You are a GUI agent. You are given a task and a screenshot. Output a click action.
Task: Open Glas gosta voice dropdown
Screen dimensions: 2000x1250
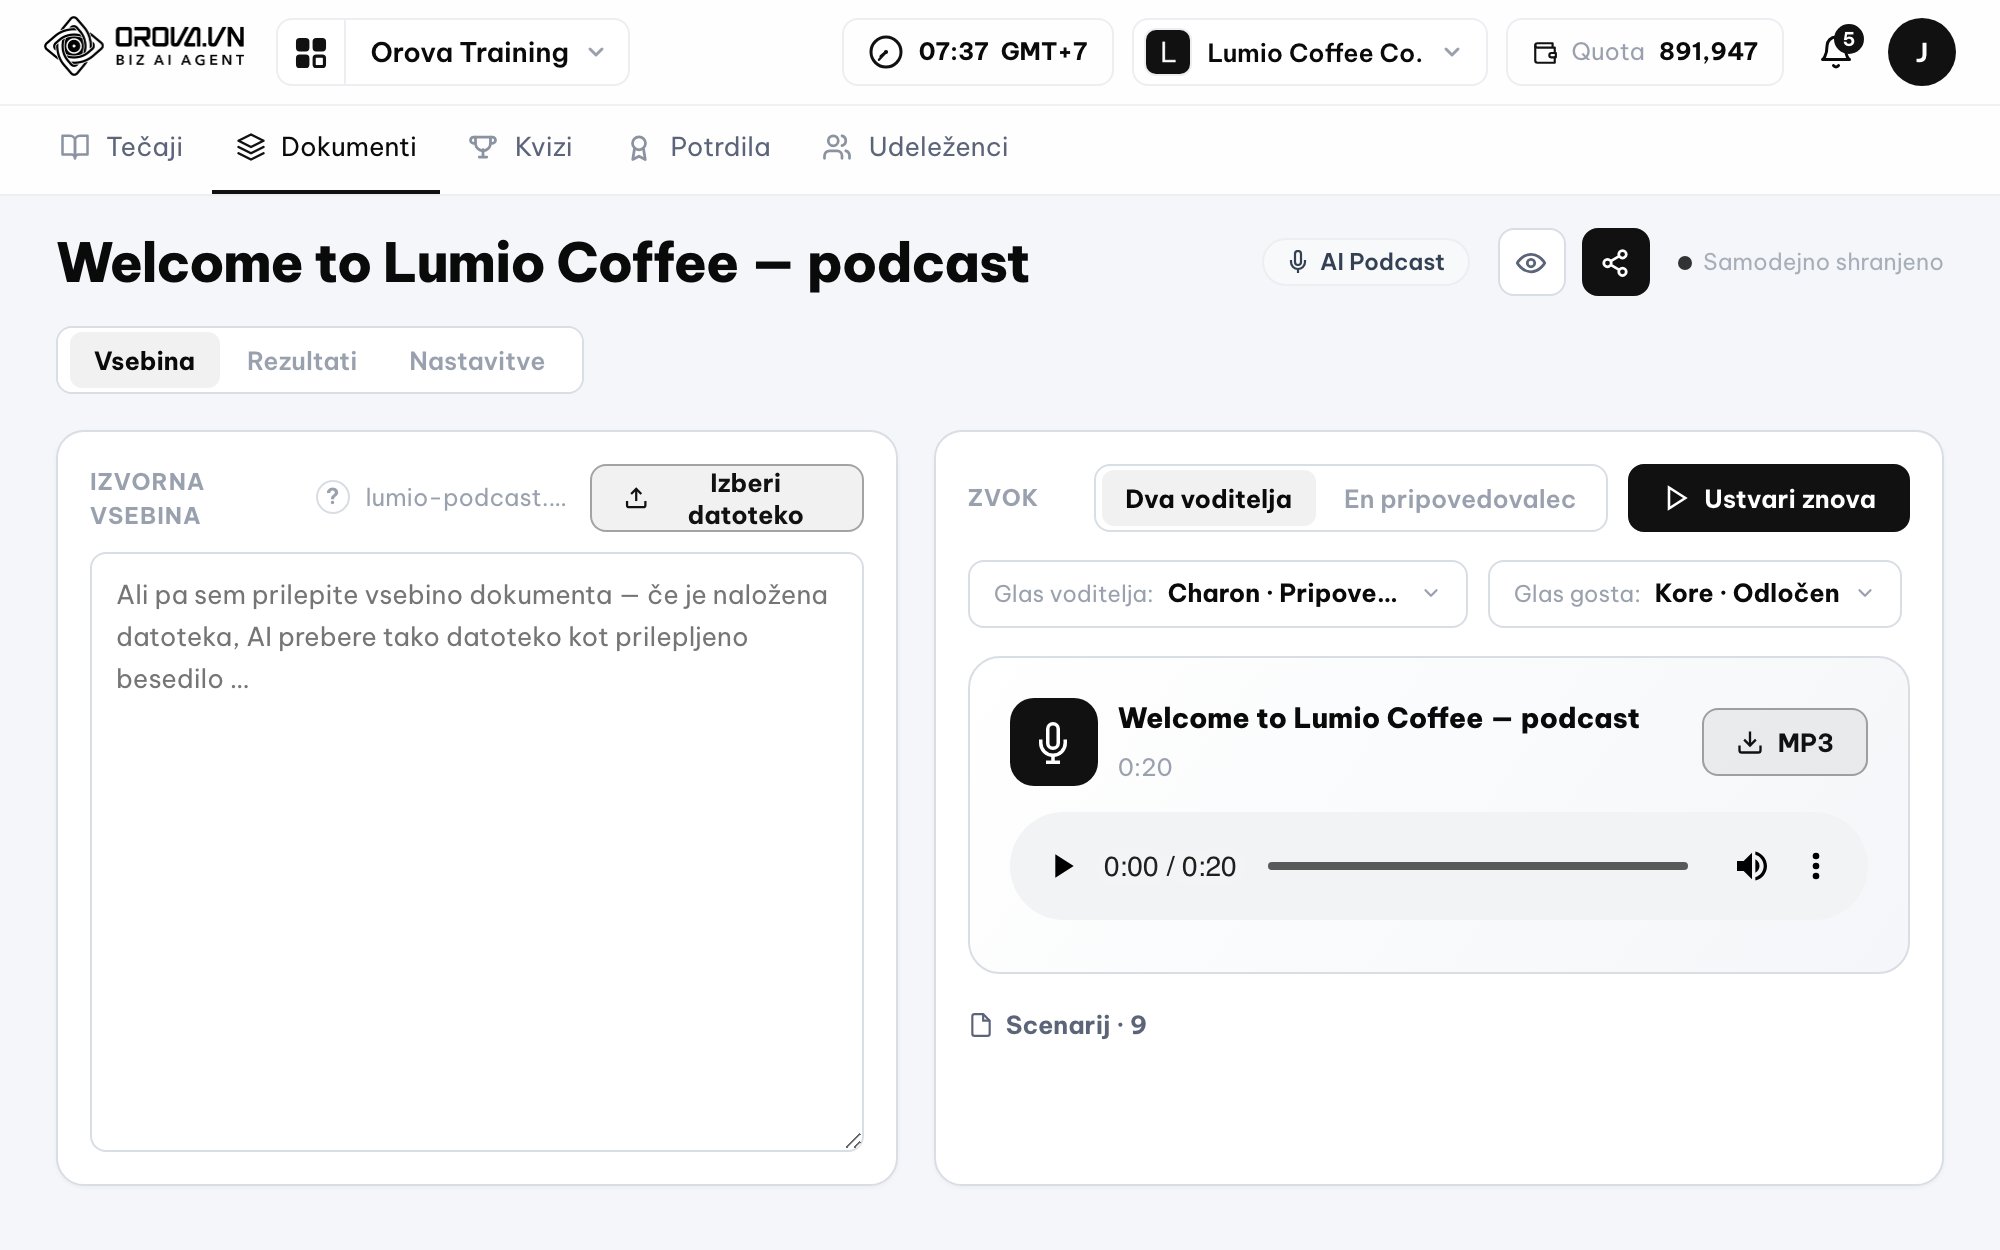(1694, 594)
